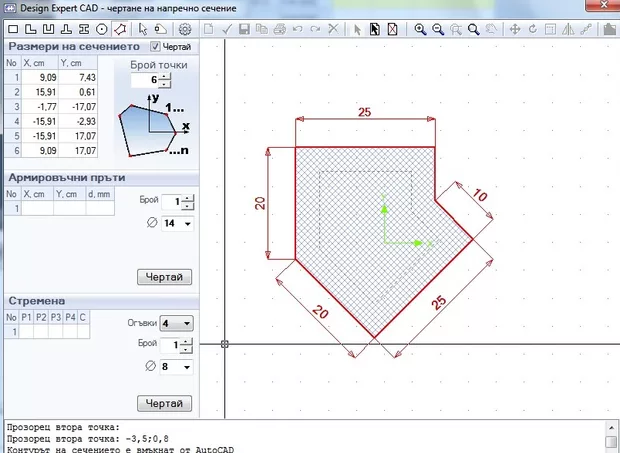Select the rectangular section shape tool
This screenshot has width=620, height=453.
(x=13, y=29)
